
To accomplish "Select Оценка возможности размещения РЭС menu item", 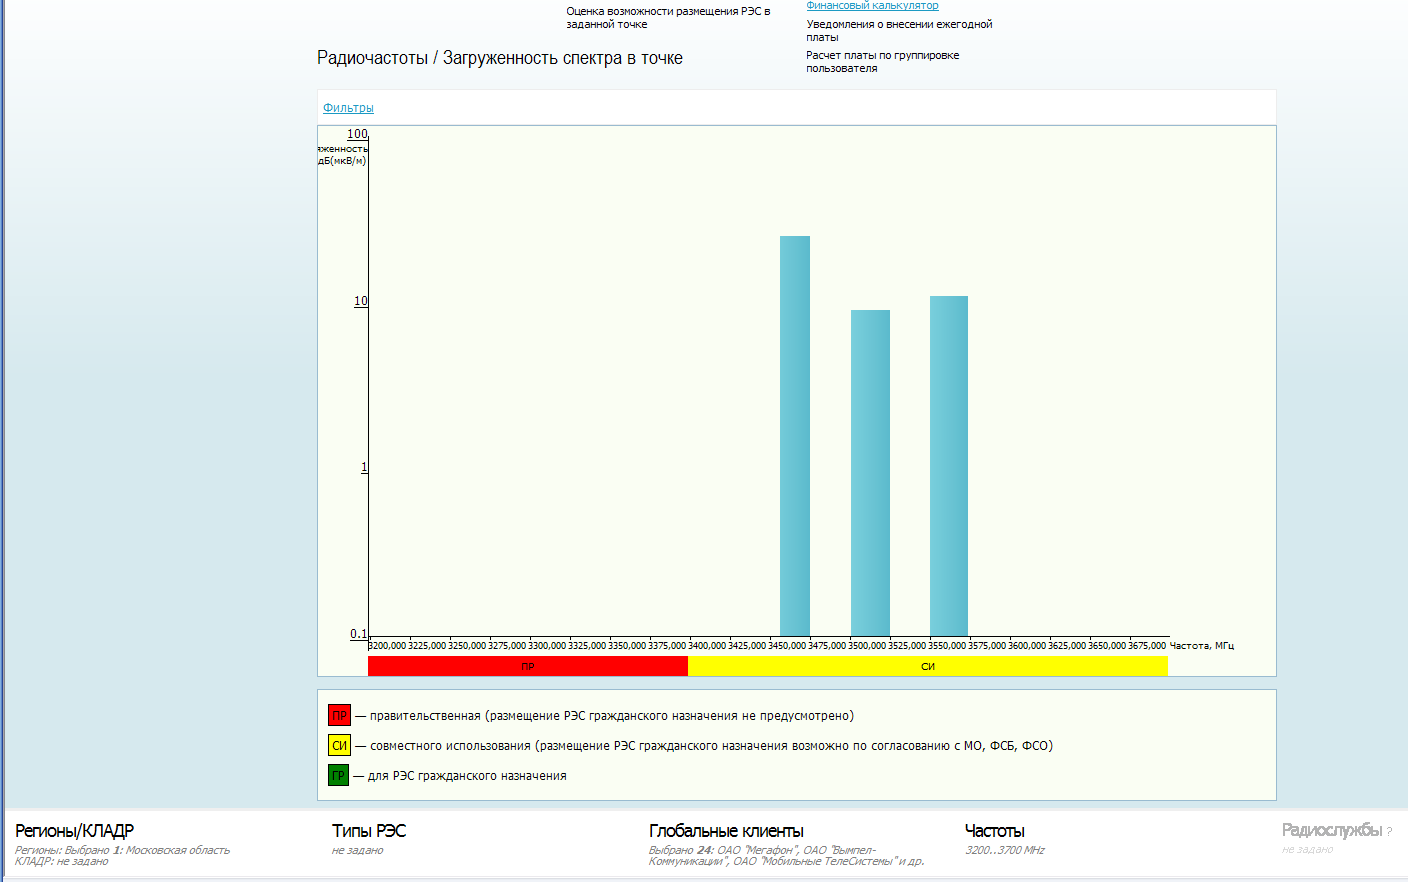I will coord(668,18).
